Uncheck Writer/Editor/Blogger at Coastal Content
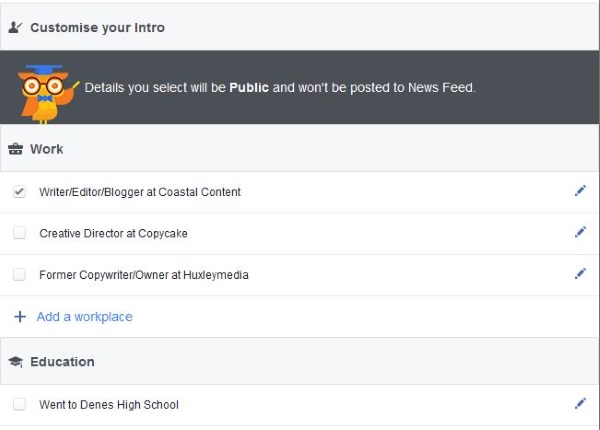 tap(20, 192)
